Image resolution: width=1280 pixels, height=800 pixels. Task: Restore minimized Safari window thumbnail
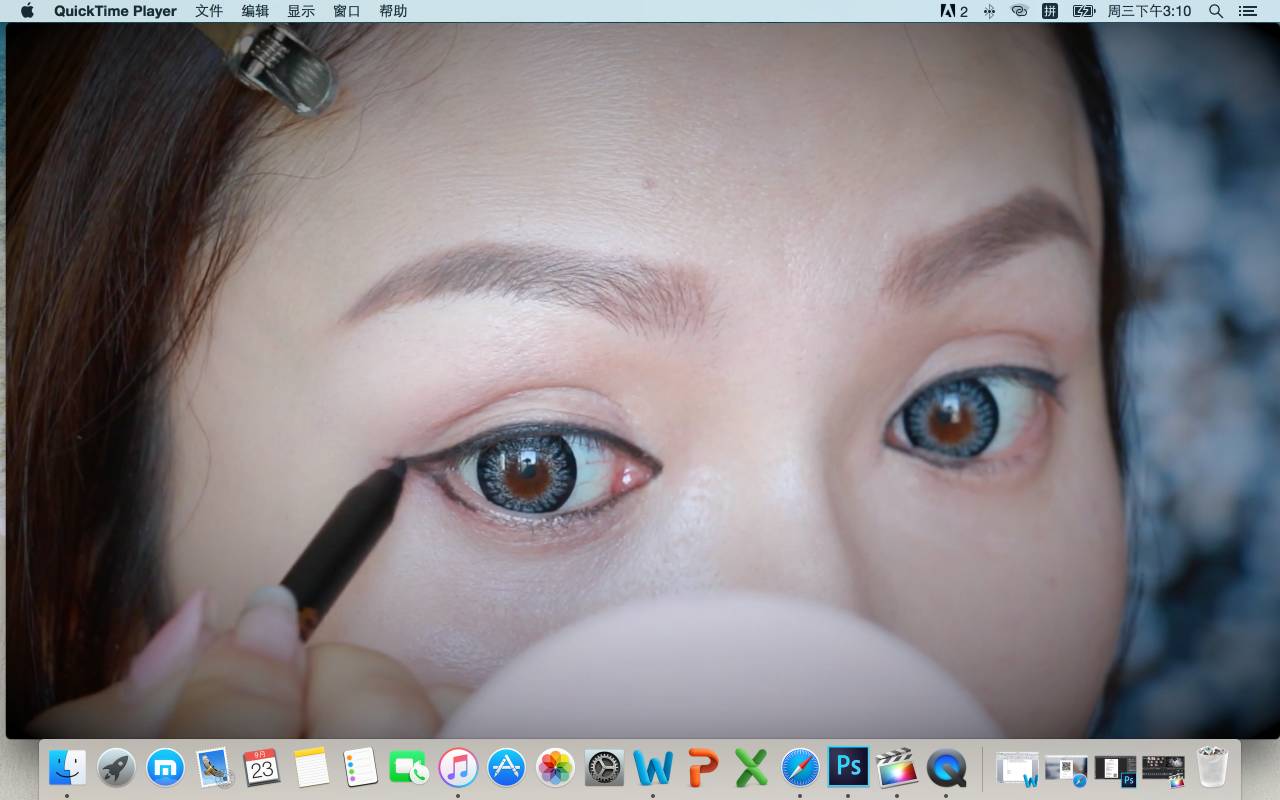click(x=1066, y=769)
